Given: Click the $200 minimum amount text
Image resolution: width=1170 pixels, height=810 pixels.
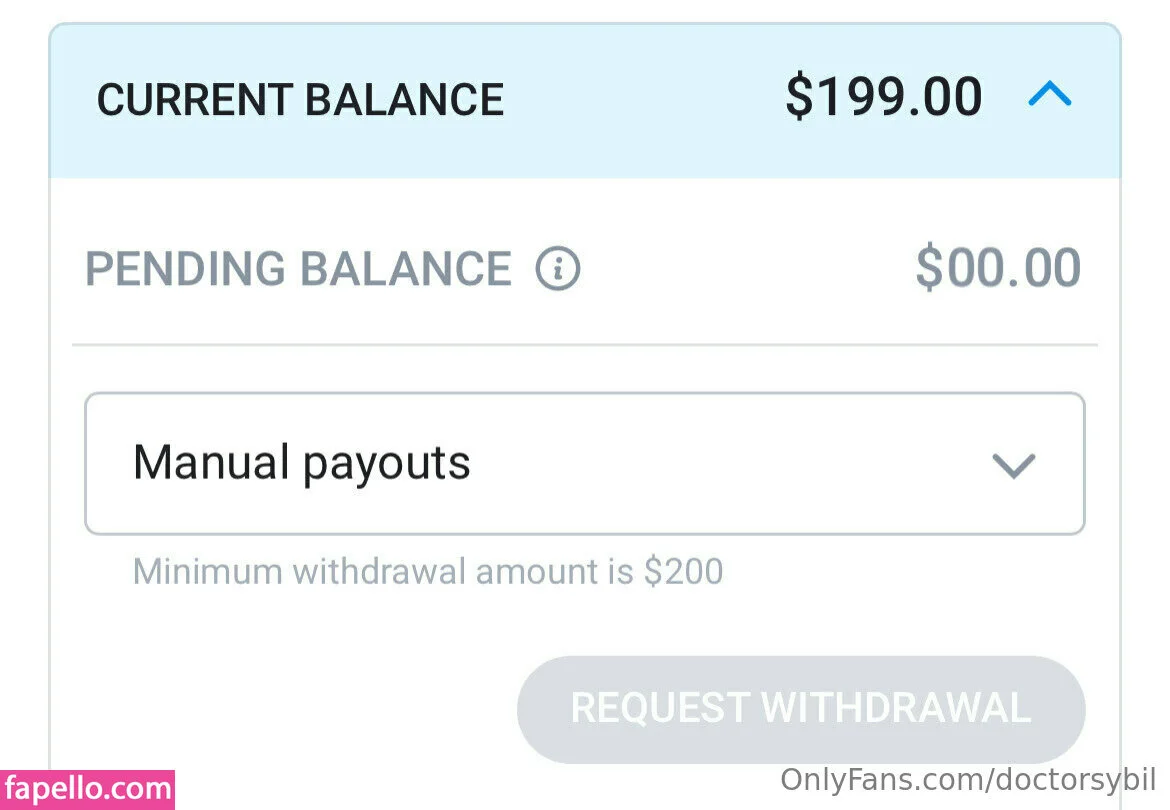Looking at the screenshot, I should pyautogui.click(x=683, y=572).
